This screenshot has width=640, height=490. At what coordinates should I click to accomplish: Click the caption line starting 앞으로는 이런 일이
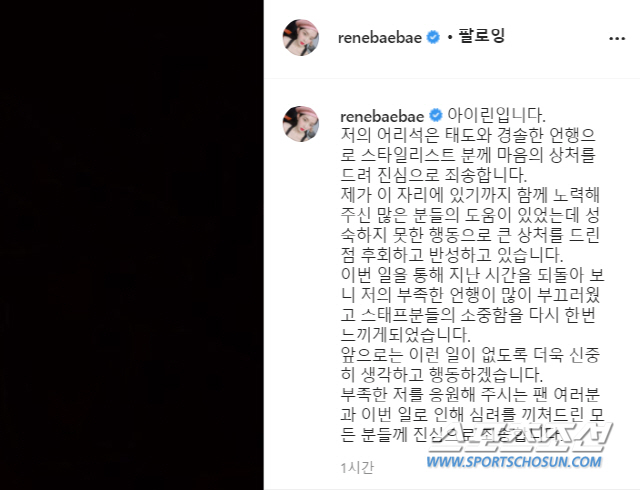coord(470,355)
